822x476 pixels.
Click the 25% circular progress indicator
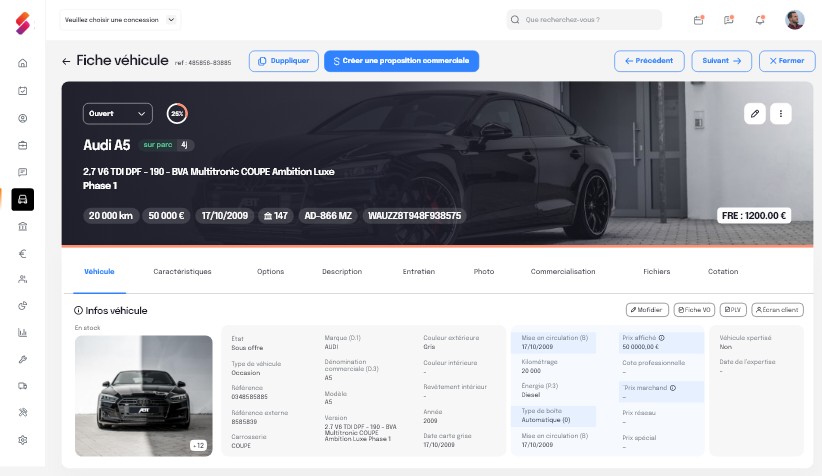tap(177, 114)
